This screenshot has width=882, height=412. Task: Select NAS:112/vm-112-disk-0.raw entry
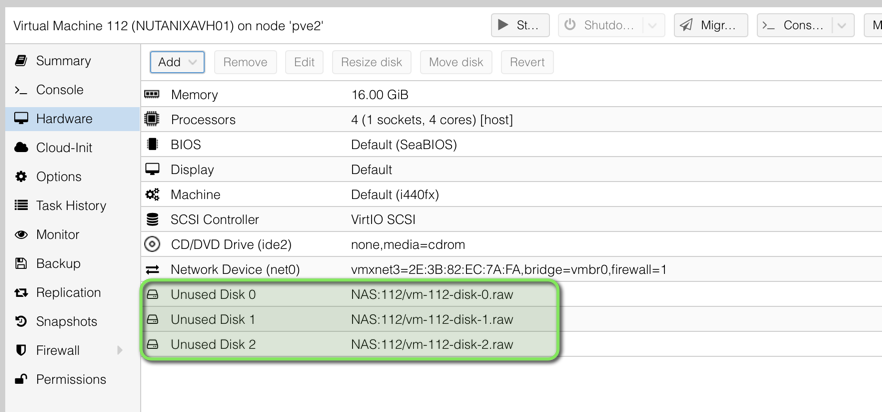[x=432, y=294]
